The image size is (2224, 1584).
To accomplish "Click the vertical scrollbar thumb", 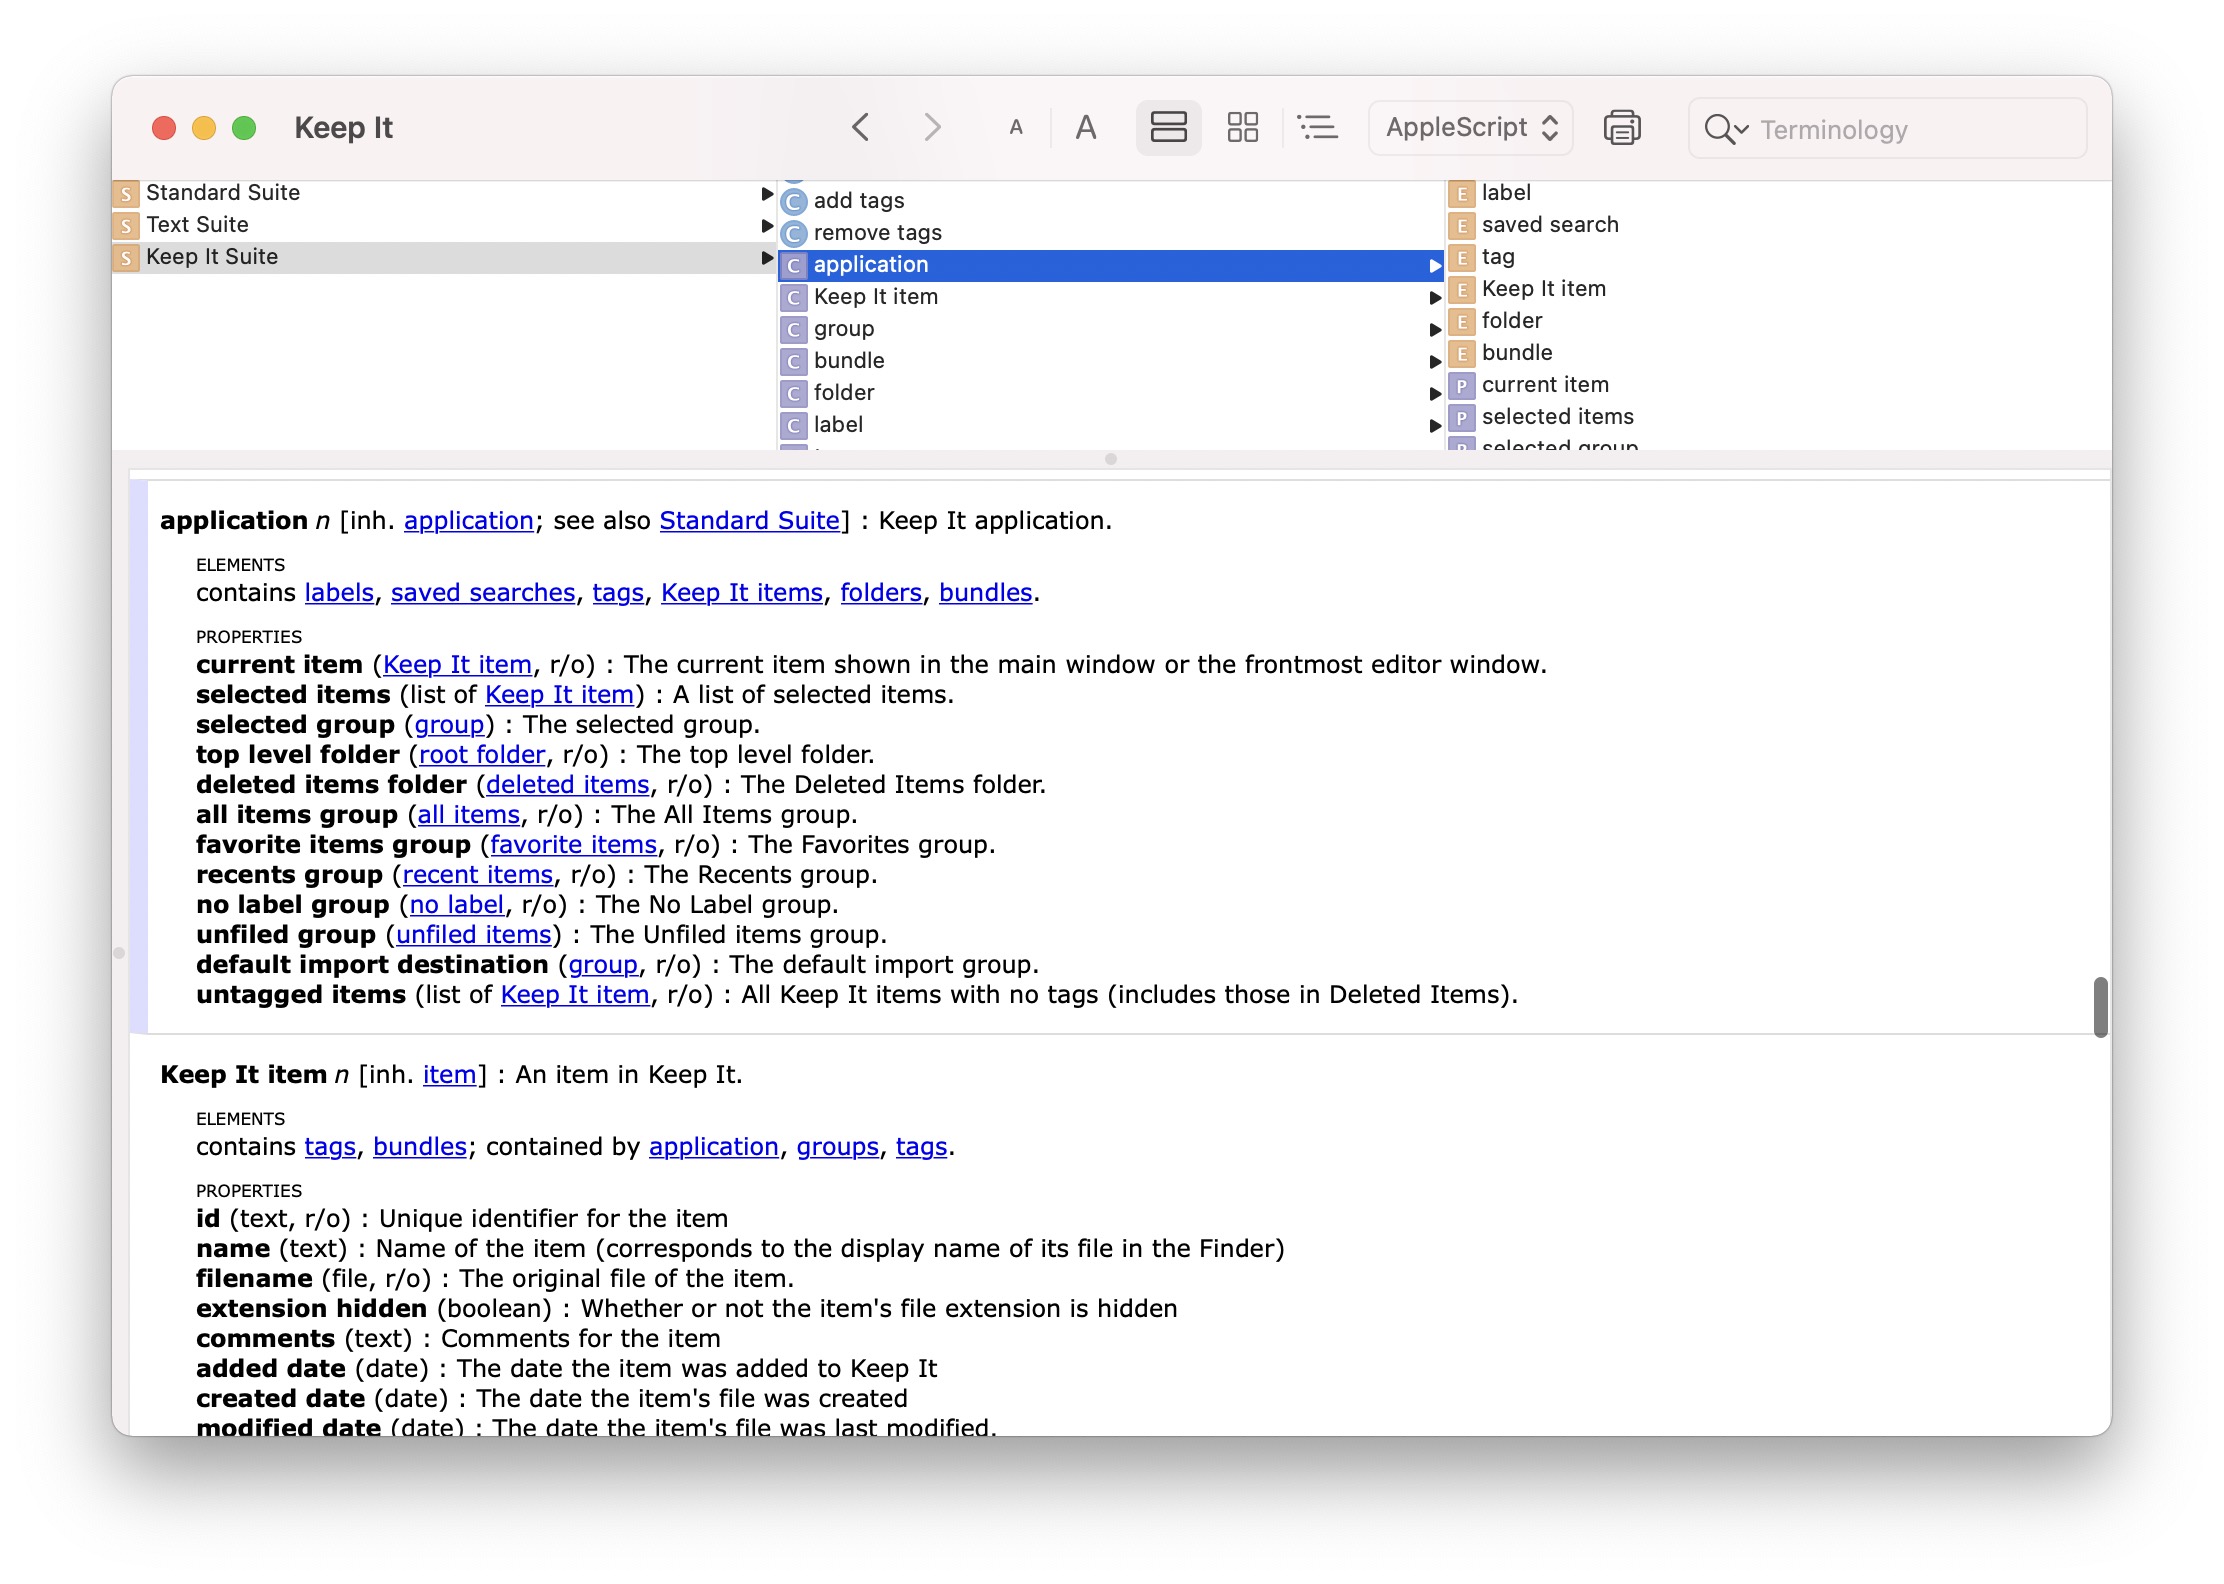I will (2100, 1007).
